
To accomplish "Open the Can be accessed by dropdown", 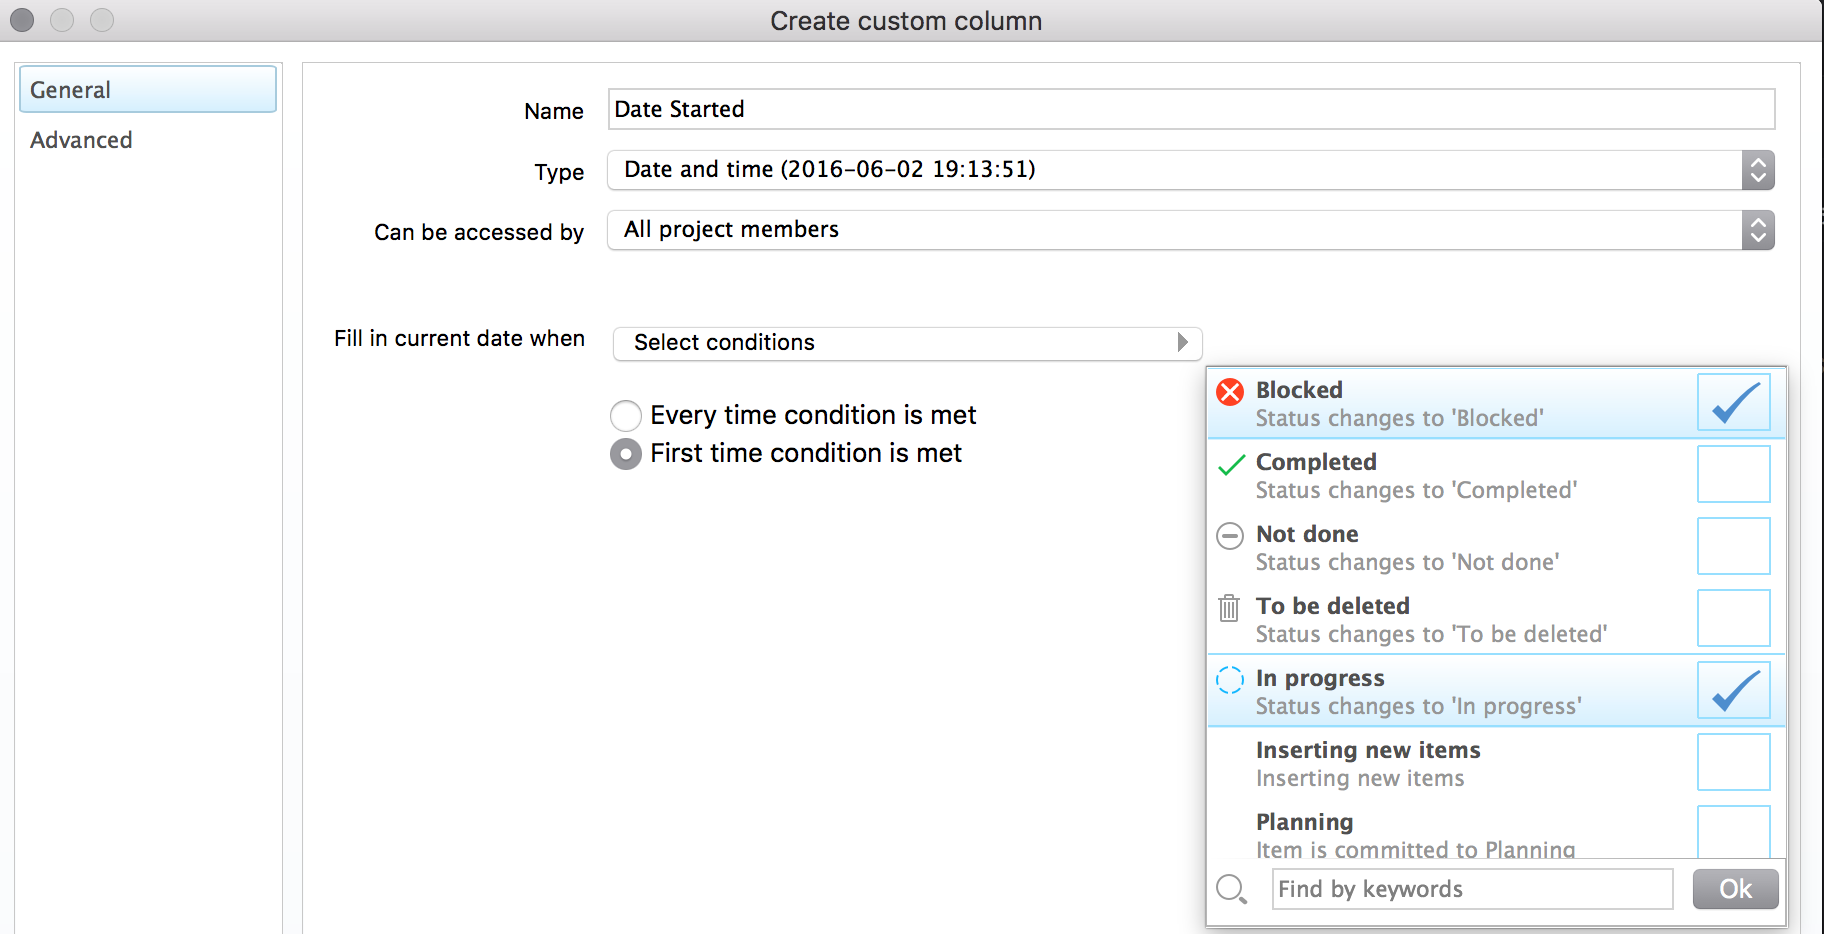I will click(1190, 230).
